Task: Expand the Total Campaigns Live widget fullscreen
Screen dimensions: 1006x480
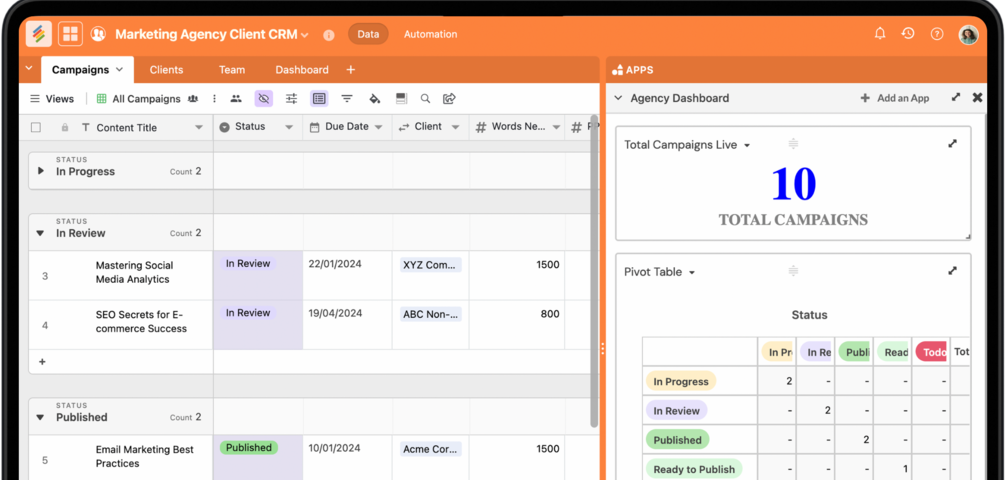Action: coord(952,144)
